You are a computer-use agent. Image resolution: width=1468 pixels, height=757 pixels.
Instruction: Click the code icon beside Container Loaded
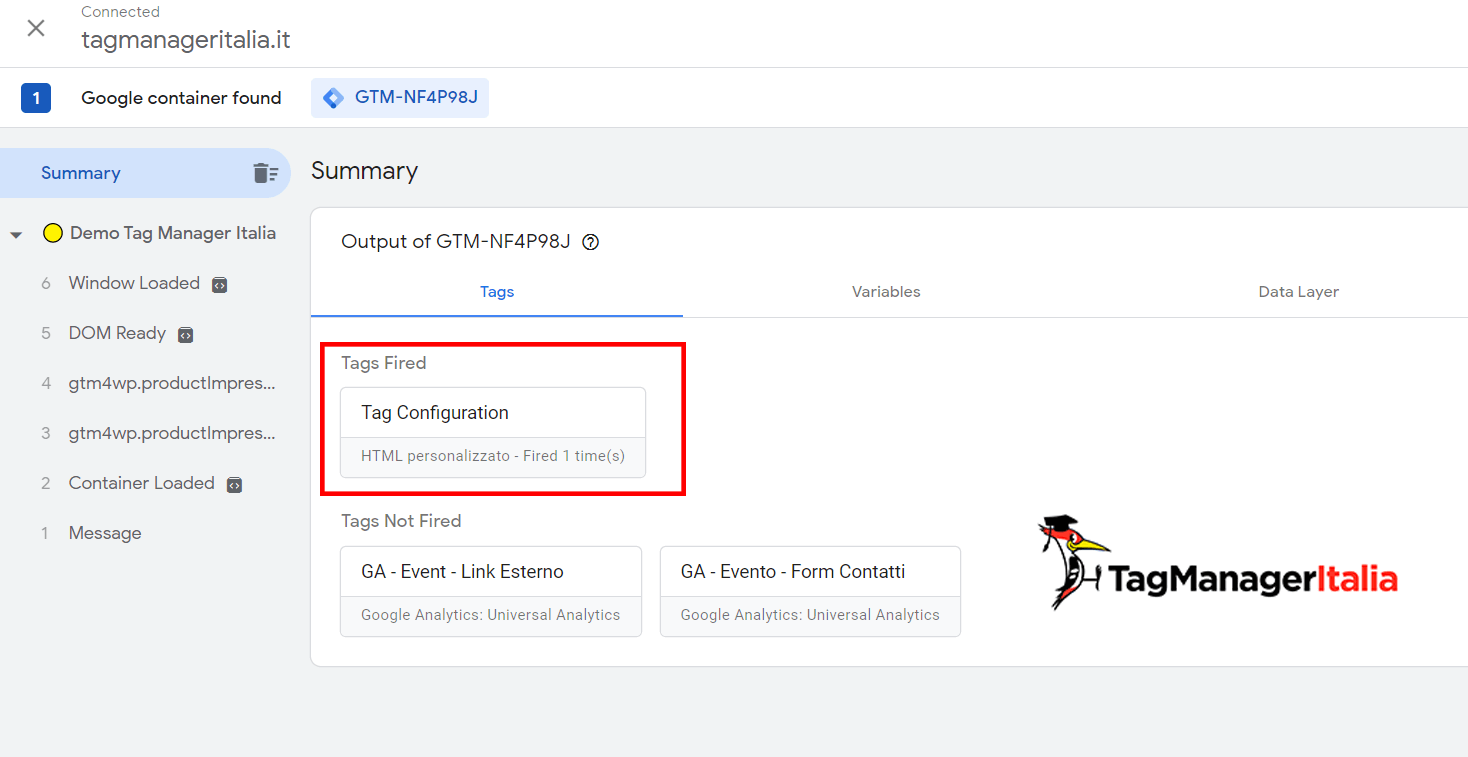pos(234,485)
